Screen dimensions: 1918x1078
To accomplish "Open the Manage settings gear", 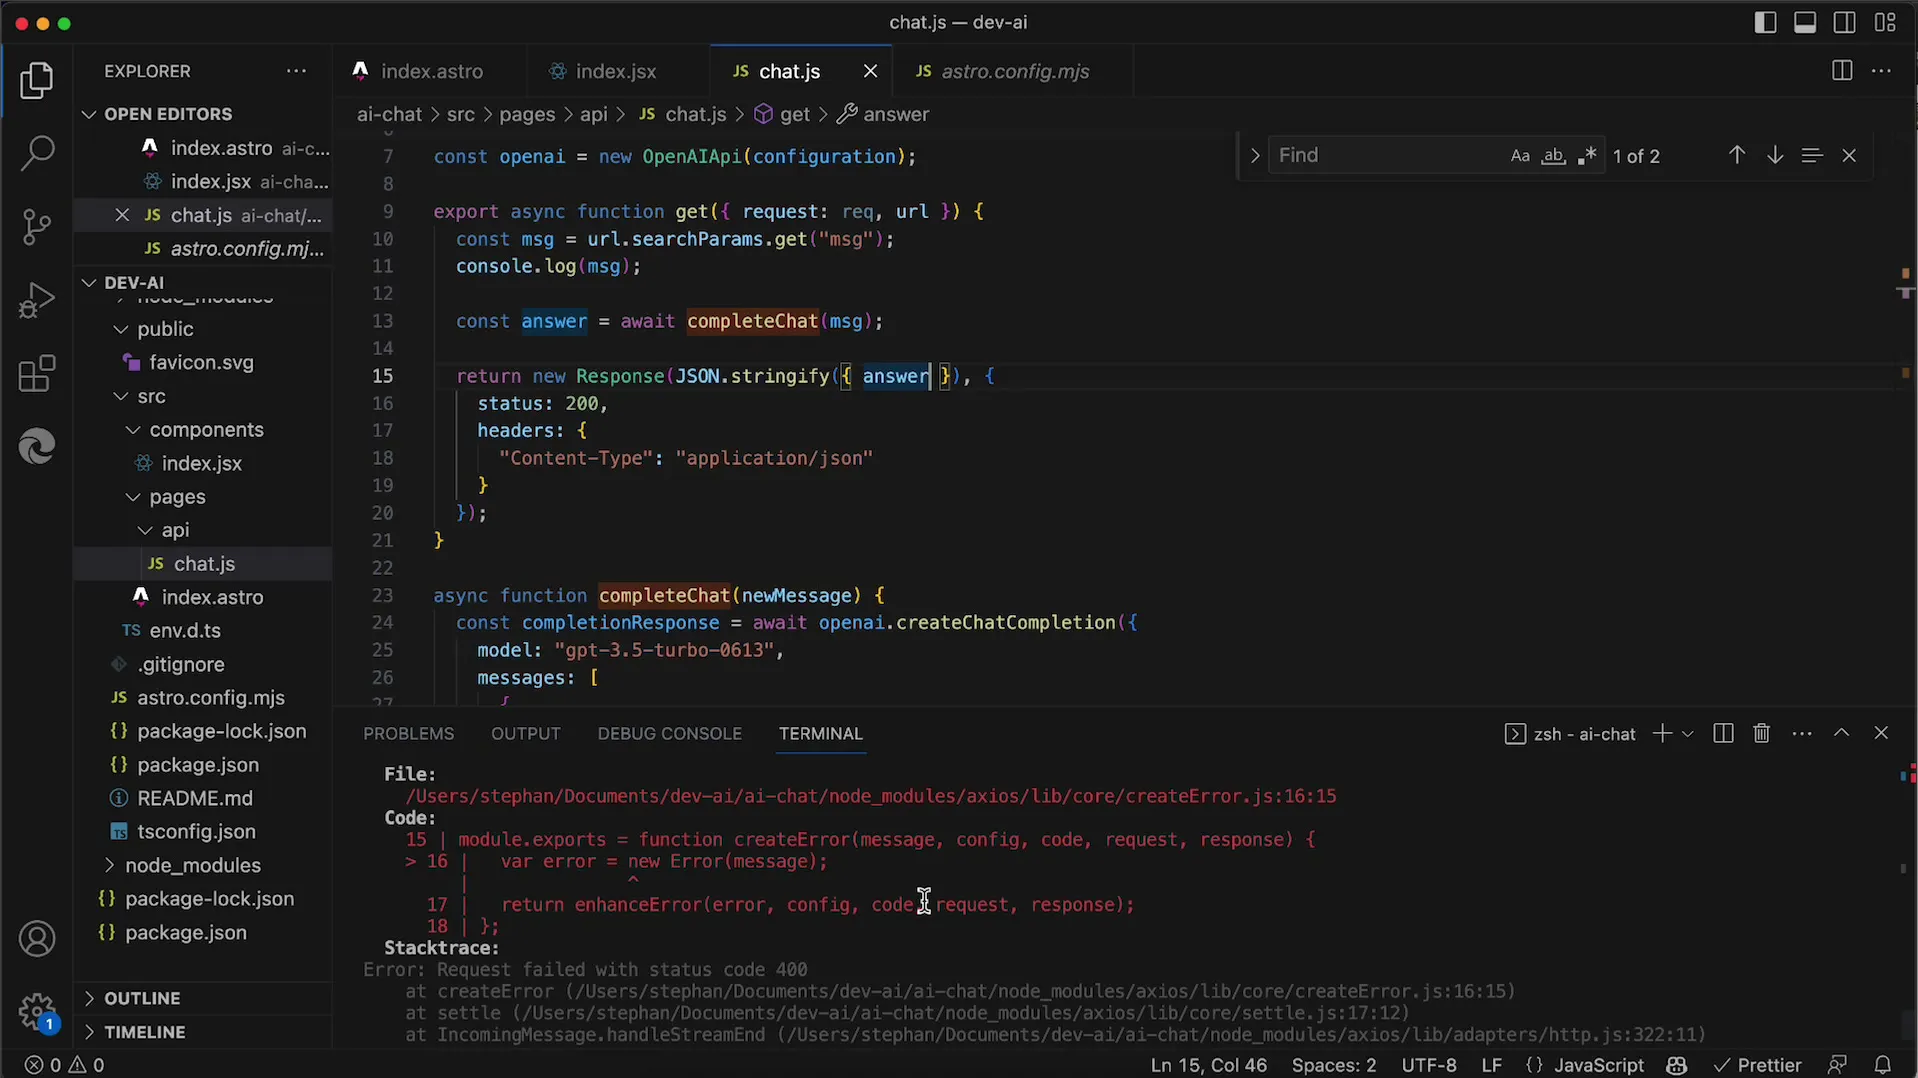I will [x=37, y=1011].
